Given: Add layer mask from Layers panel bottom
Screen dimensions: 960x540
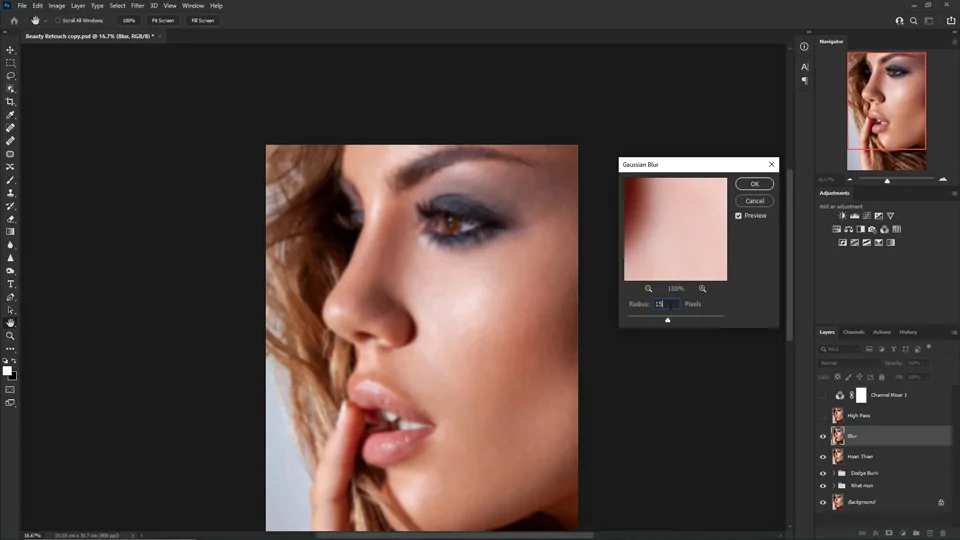Looking at the screenshot, I should 889,533.
